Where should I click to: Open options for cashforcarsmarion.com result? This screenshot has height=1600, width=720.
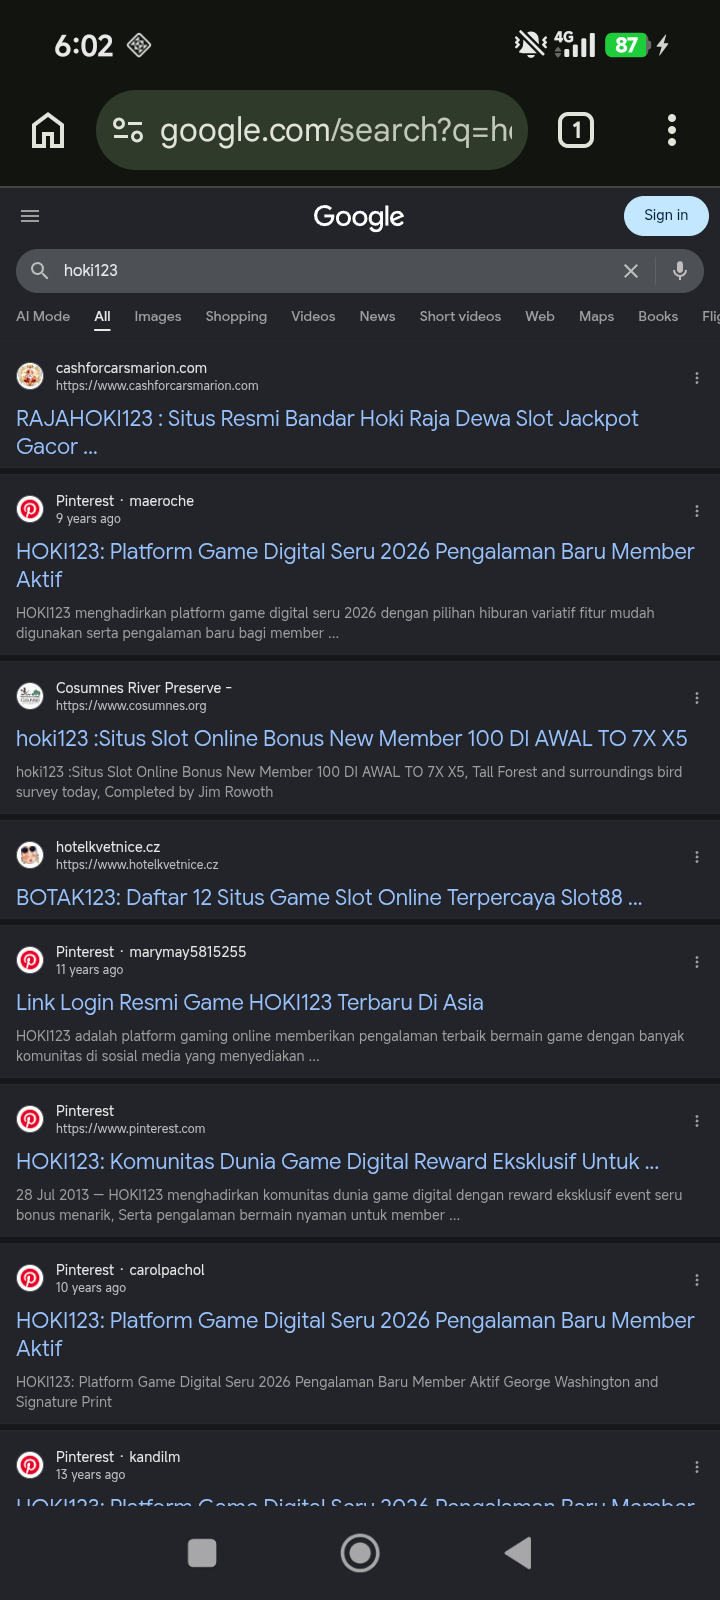tap(697, 378)
